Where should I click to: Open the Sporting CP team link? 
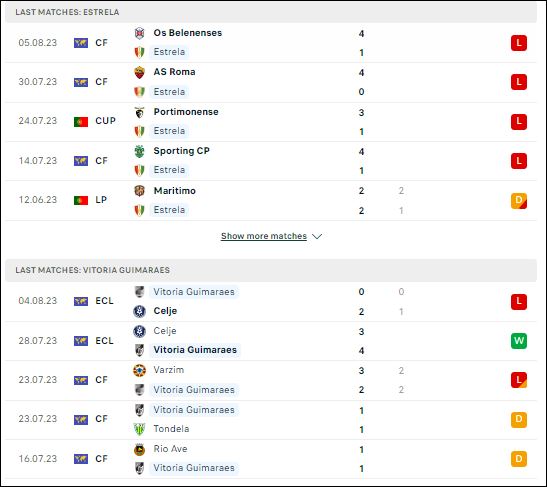pos(181,151)
